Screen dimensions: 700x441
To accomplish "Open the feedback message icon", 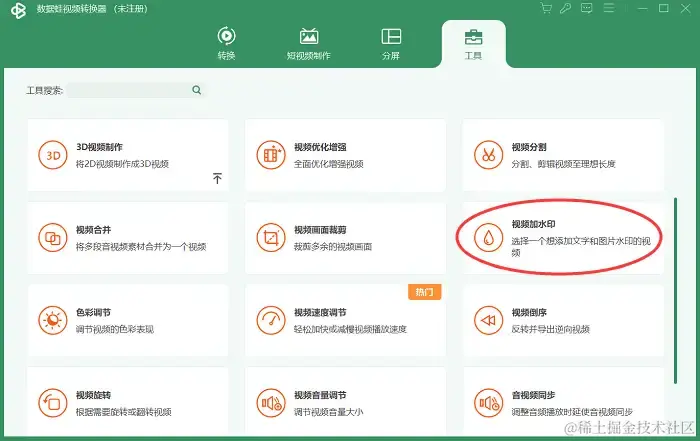I will [587, 8].
